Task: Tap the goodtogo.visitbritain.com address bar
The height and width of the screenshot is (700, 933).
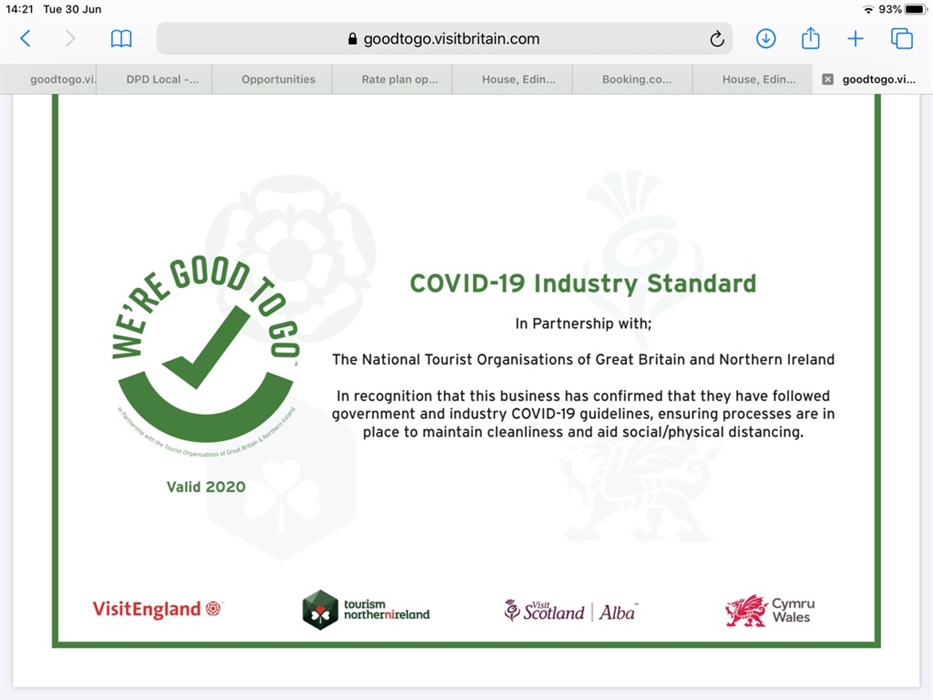Action: [x=444, y=39]
